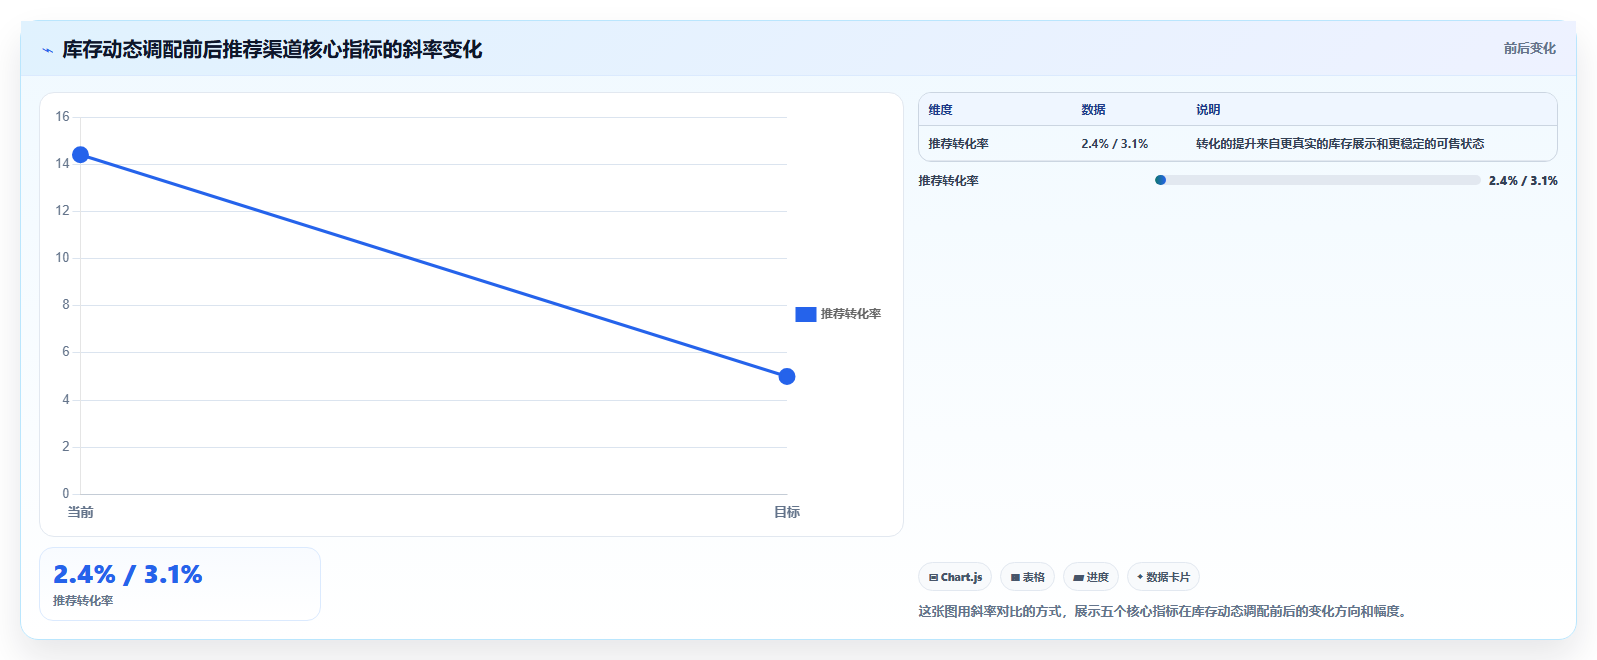Click the lightning icon beside the title
The width and height of the screenshot is (1597, 660).
point(47,50)
